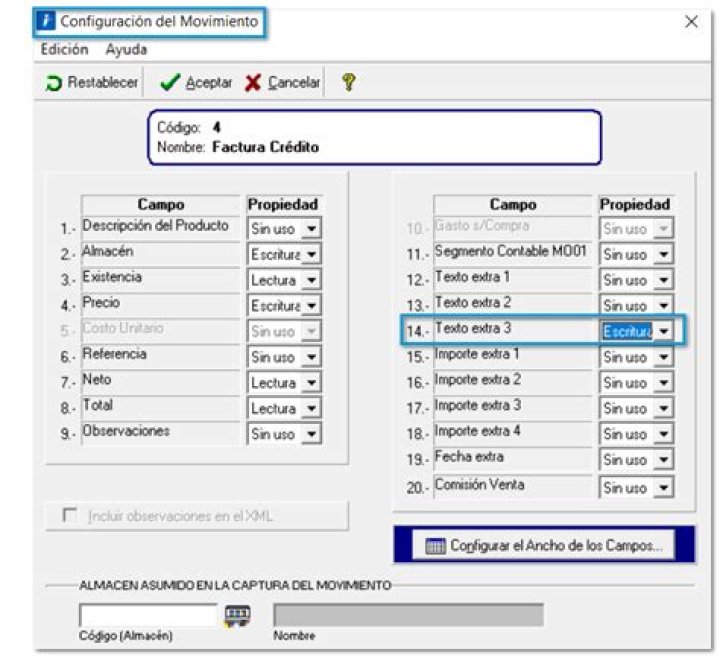Open the Existencia property dropdown

[x=313, y=281]
